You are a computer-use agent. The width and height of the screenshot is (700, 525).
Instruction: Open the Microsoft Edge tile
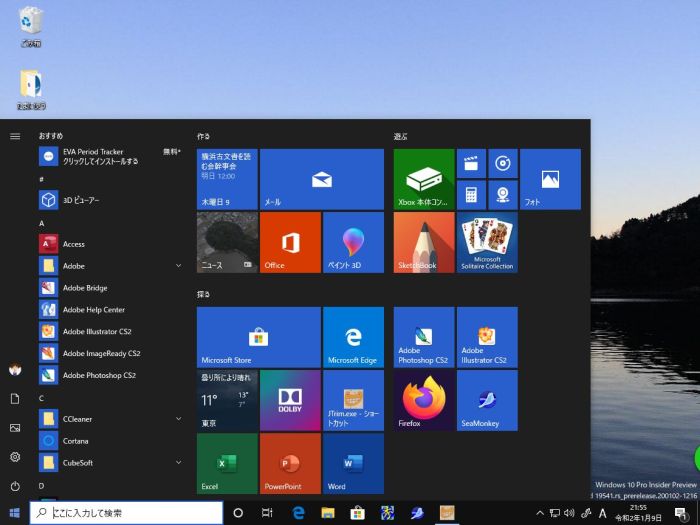coord(353,337)
